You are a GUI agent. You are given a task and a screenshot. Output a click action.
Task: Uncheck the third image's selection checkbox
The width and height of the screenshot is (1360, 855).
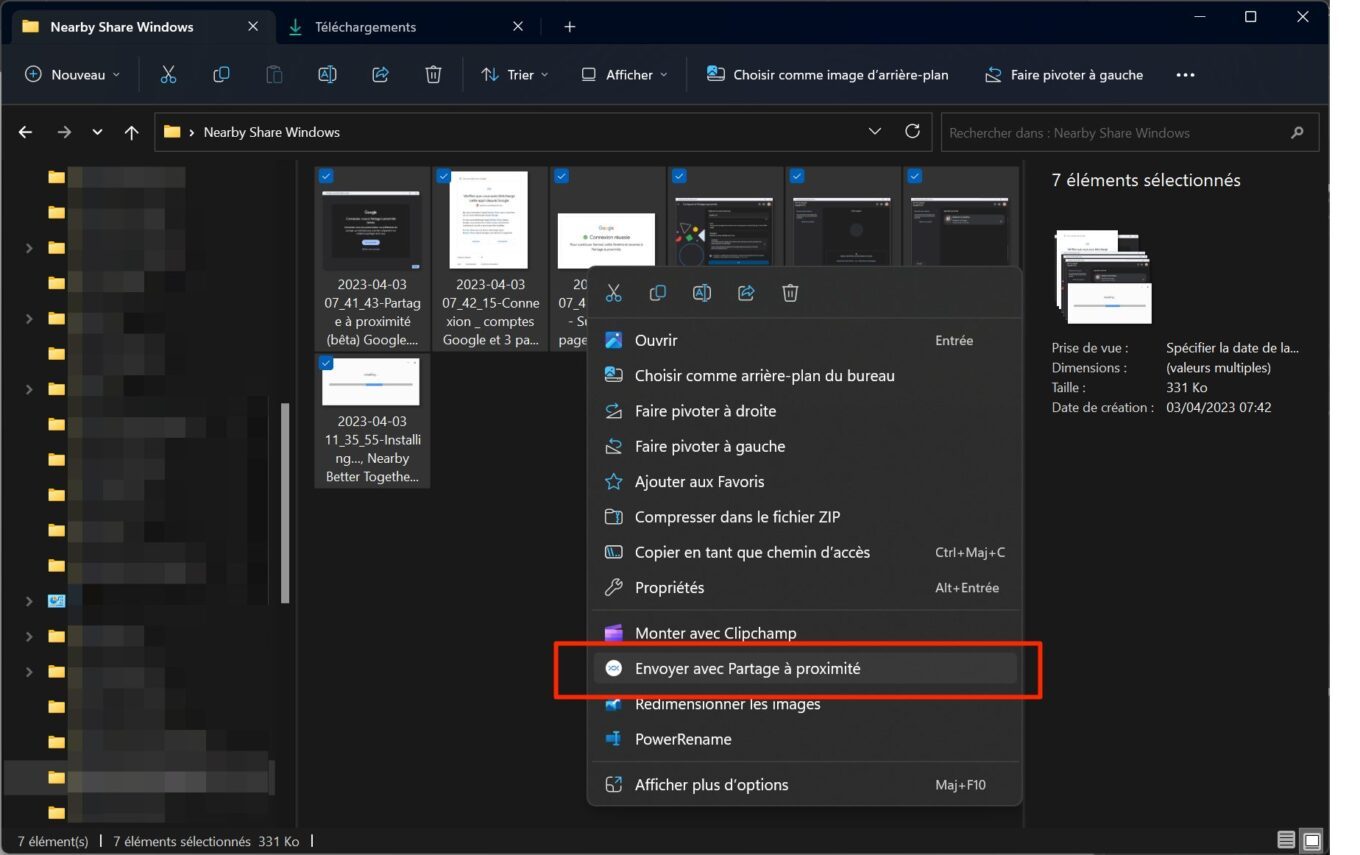561,176
